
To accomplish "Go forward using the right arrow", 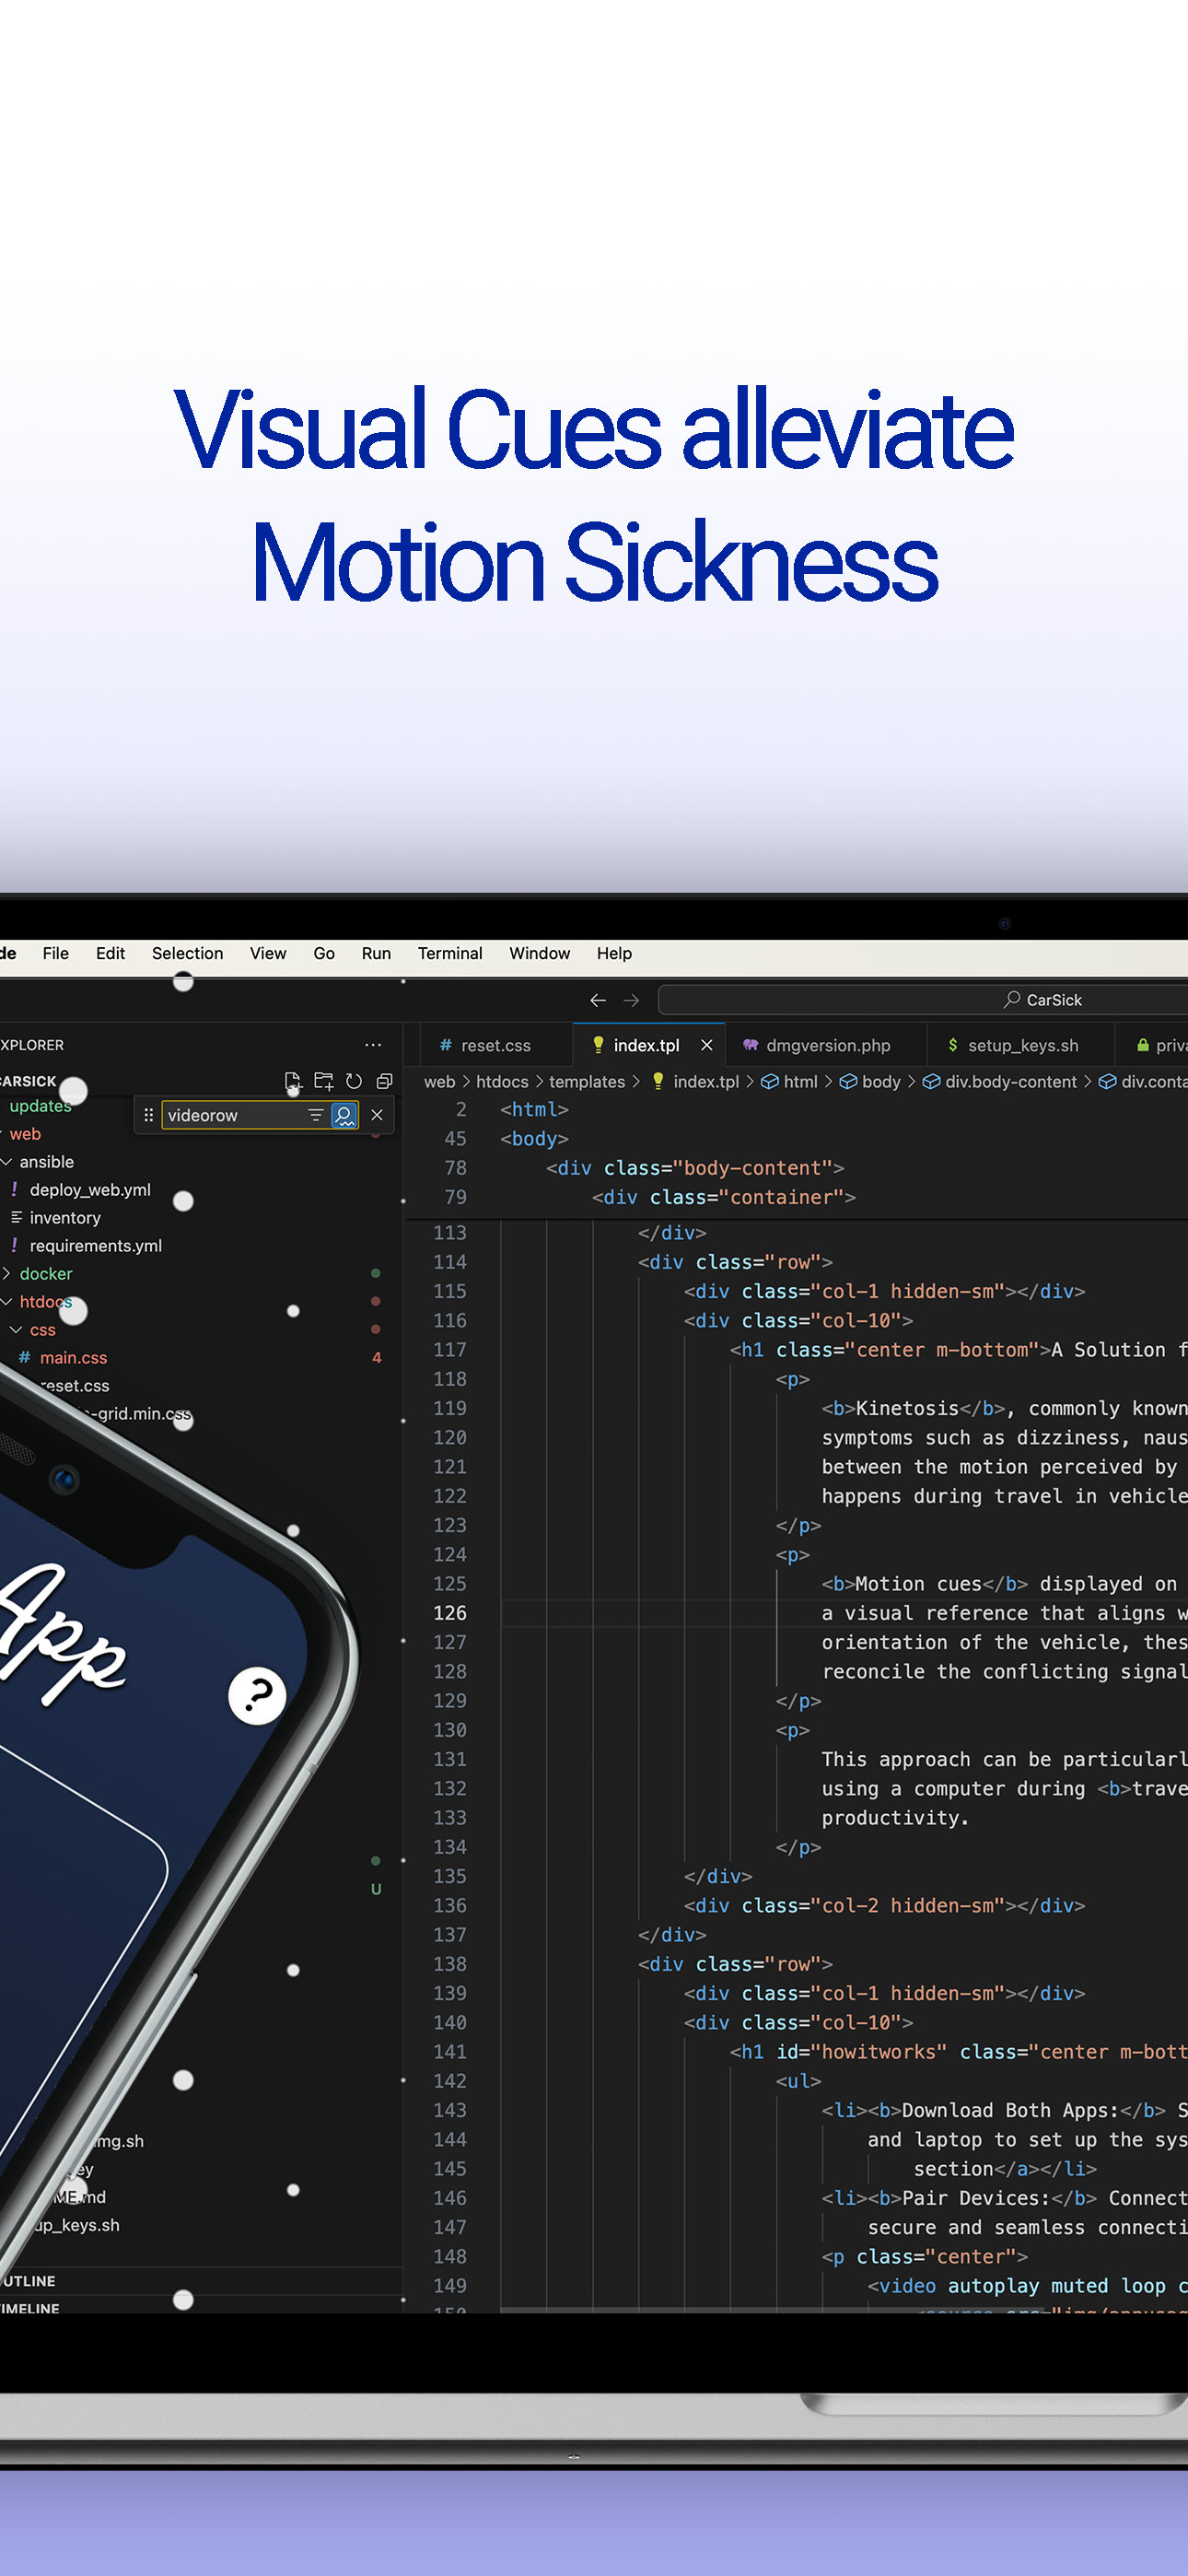I will pyautogui.click(x=631, y=1000).
